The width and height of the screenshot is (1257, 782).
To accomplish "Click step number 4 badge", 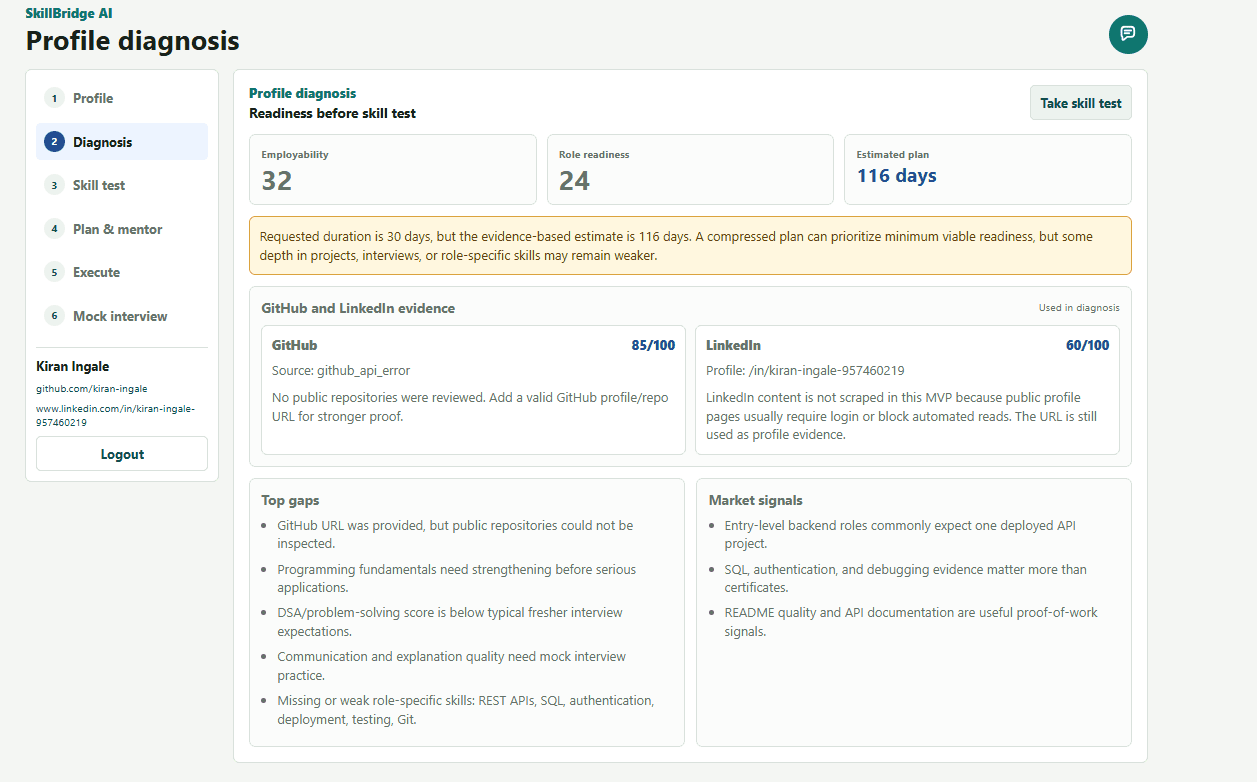I will [x=54, y=229].
